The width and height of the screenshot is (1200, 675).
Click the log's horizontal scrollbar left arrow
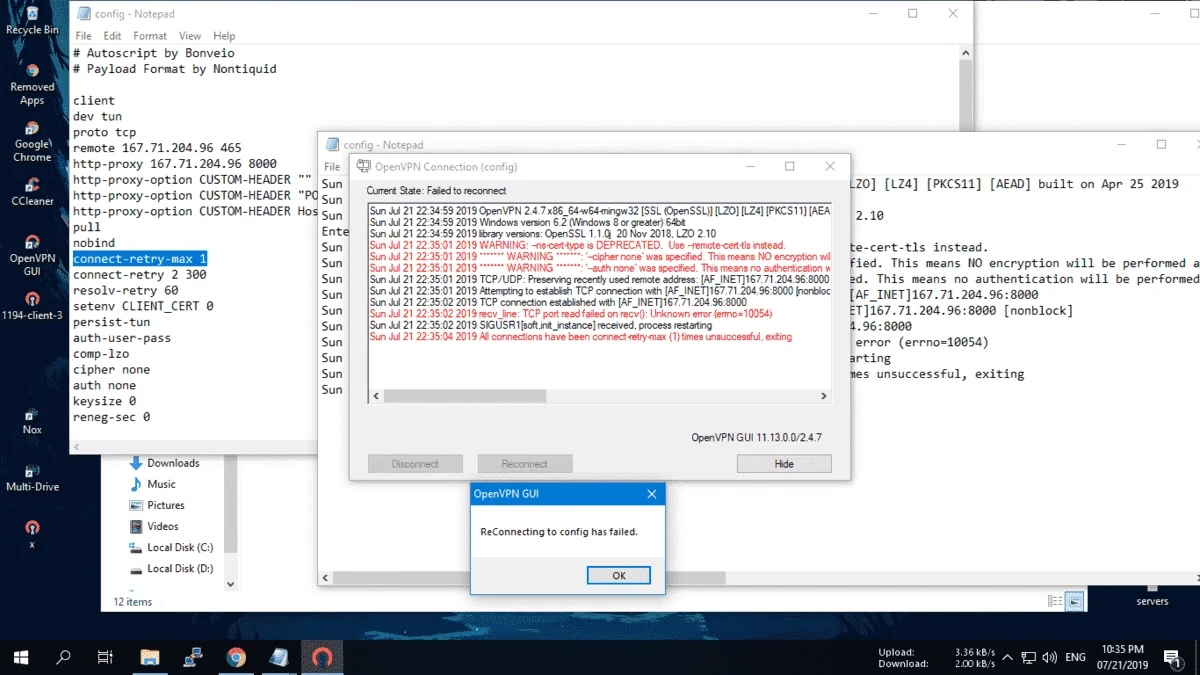pyautogui.click(x=376, y=396)
